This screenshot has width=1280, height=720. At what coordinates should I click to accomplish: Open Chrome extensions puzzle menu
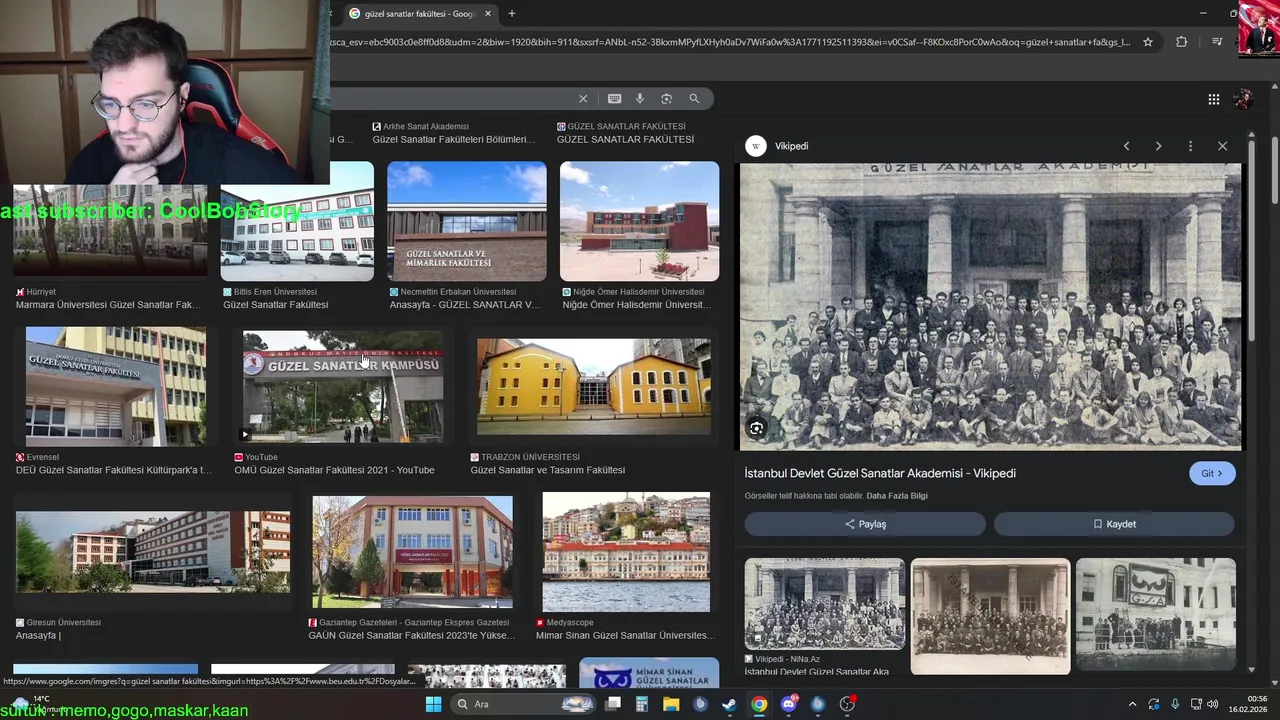point(1181,42)
